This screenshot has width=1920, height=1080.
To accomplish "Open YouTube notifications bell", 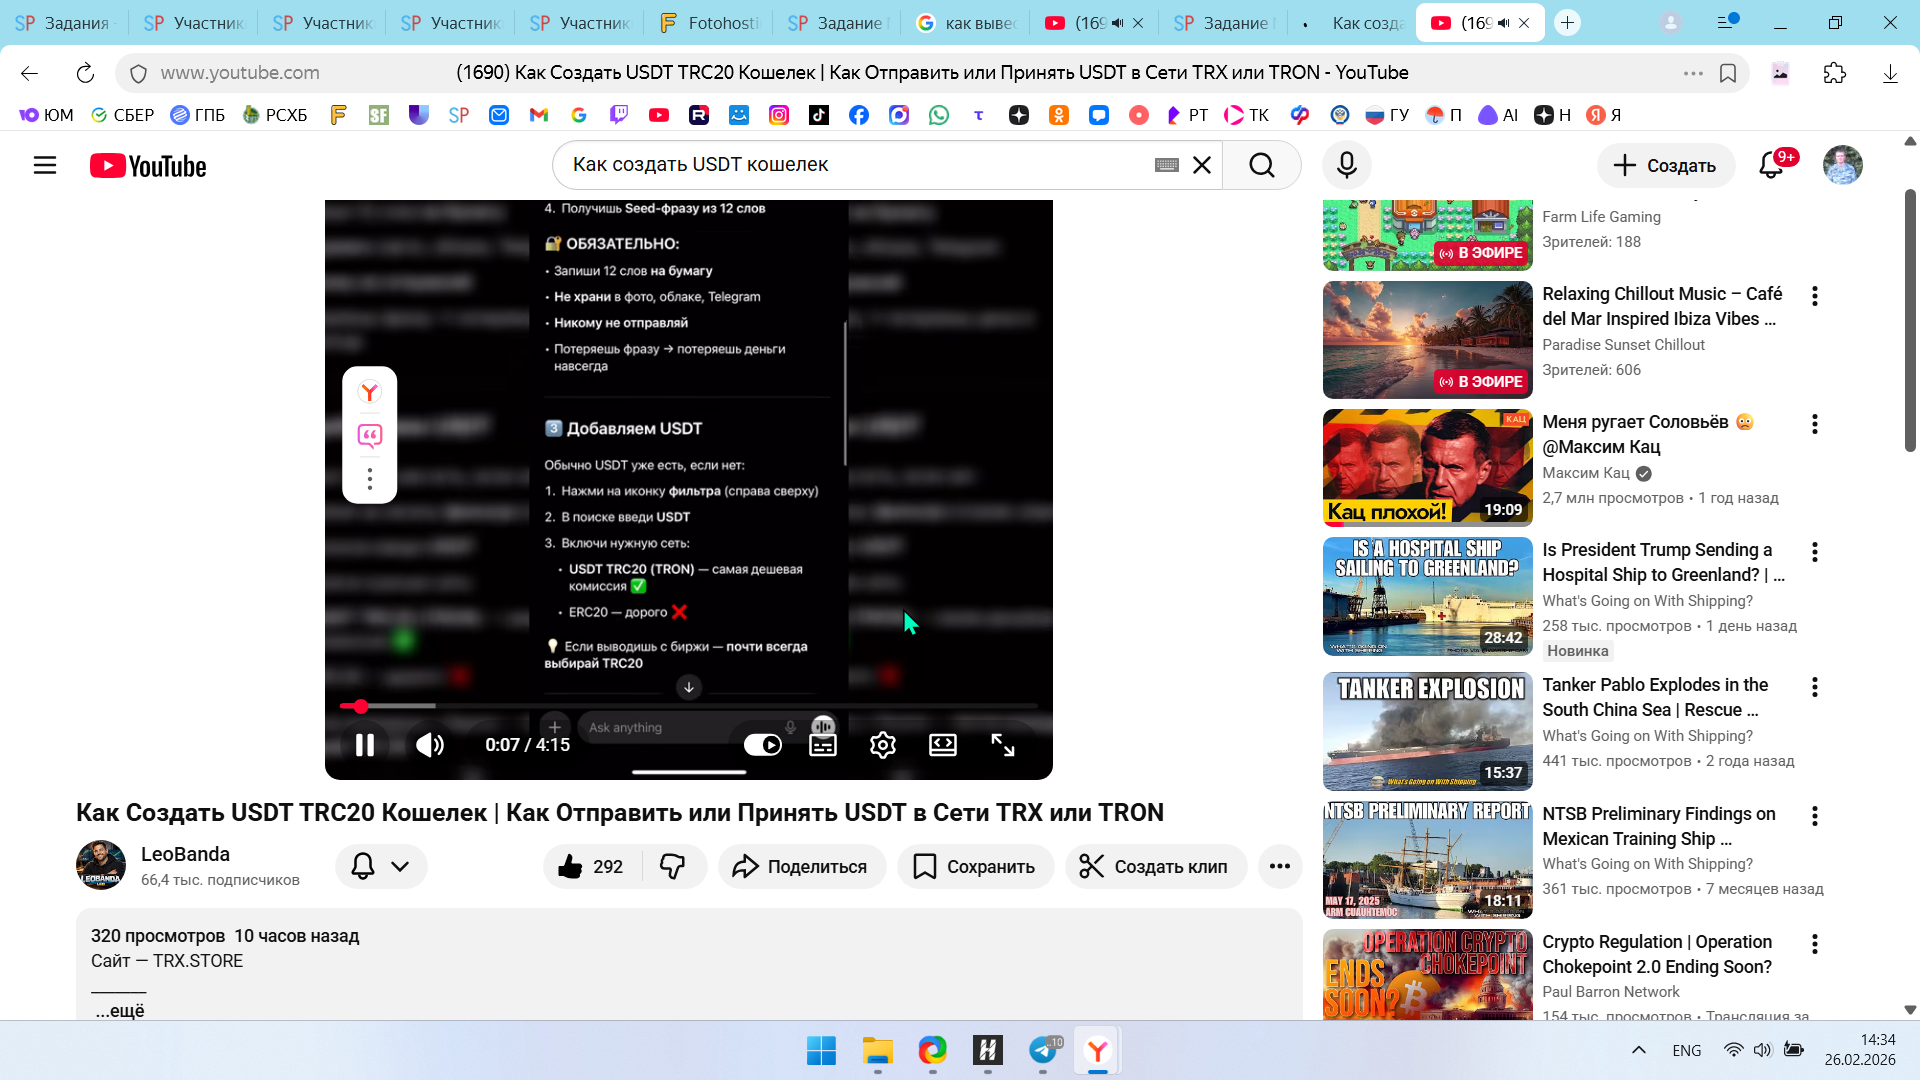I will coord(1771,165).
